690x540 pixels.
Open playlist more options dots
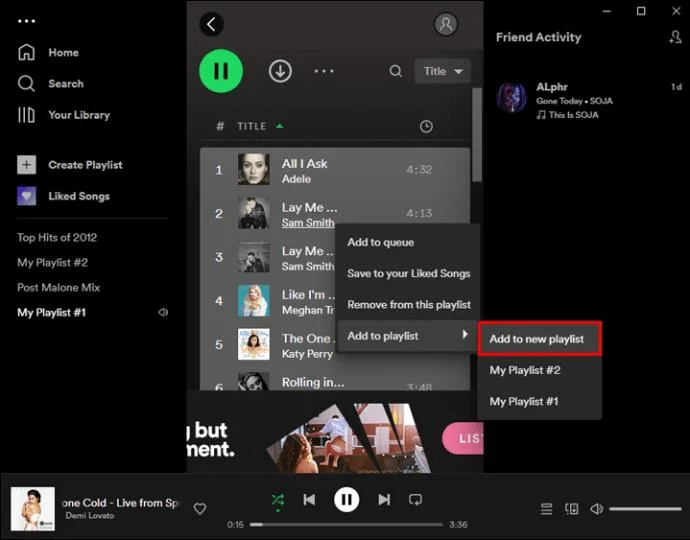click(x=324, y=71)
